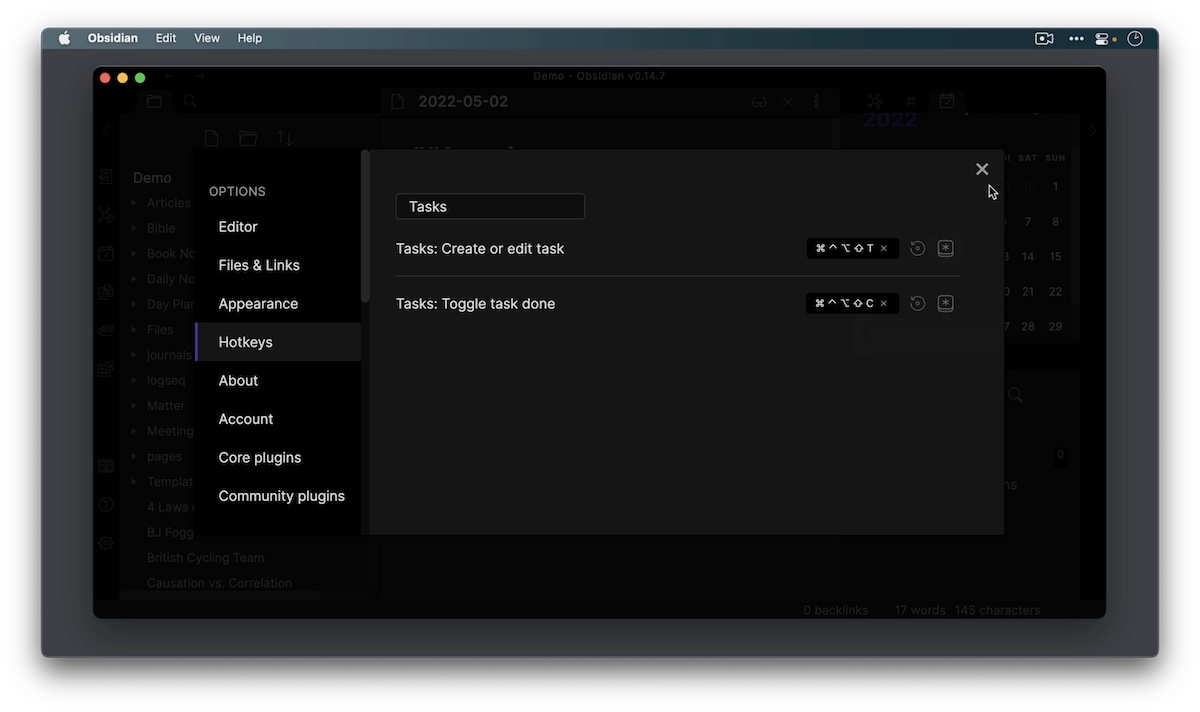Viewport: 1200px width, 712px height.
Task: Open more options for the 2022-05-02 note
Action: point(816,102)
